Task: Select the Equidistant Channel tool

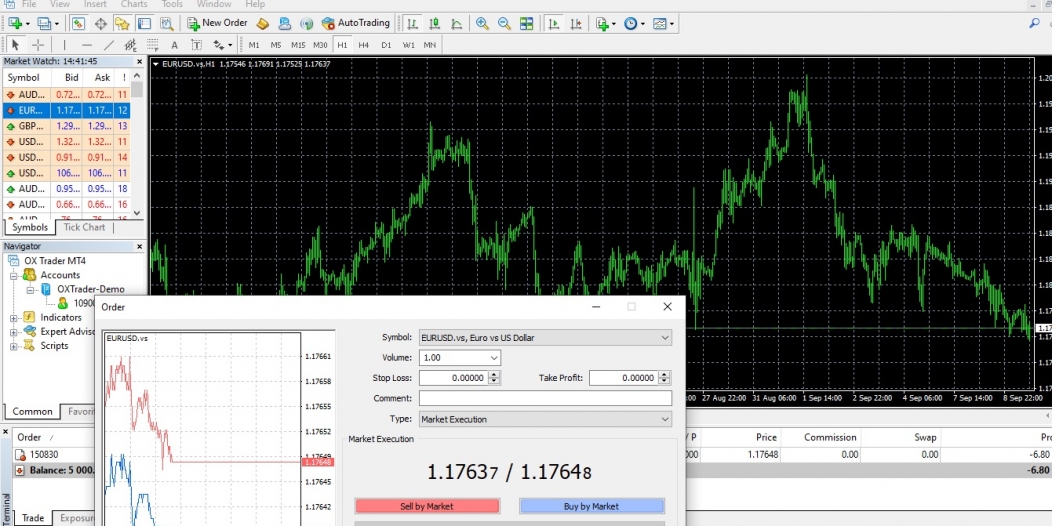Action: (x=130, y=45)
